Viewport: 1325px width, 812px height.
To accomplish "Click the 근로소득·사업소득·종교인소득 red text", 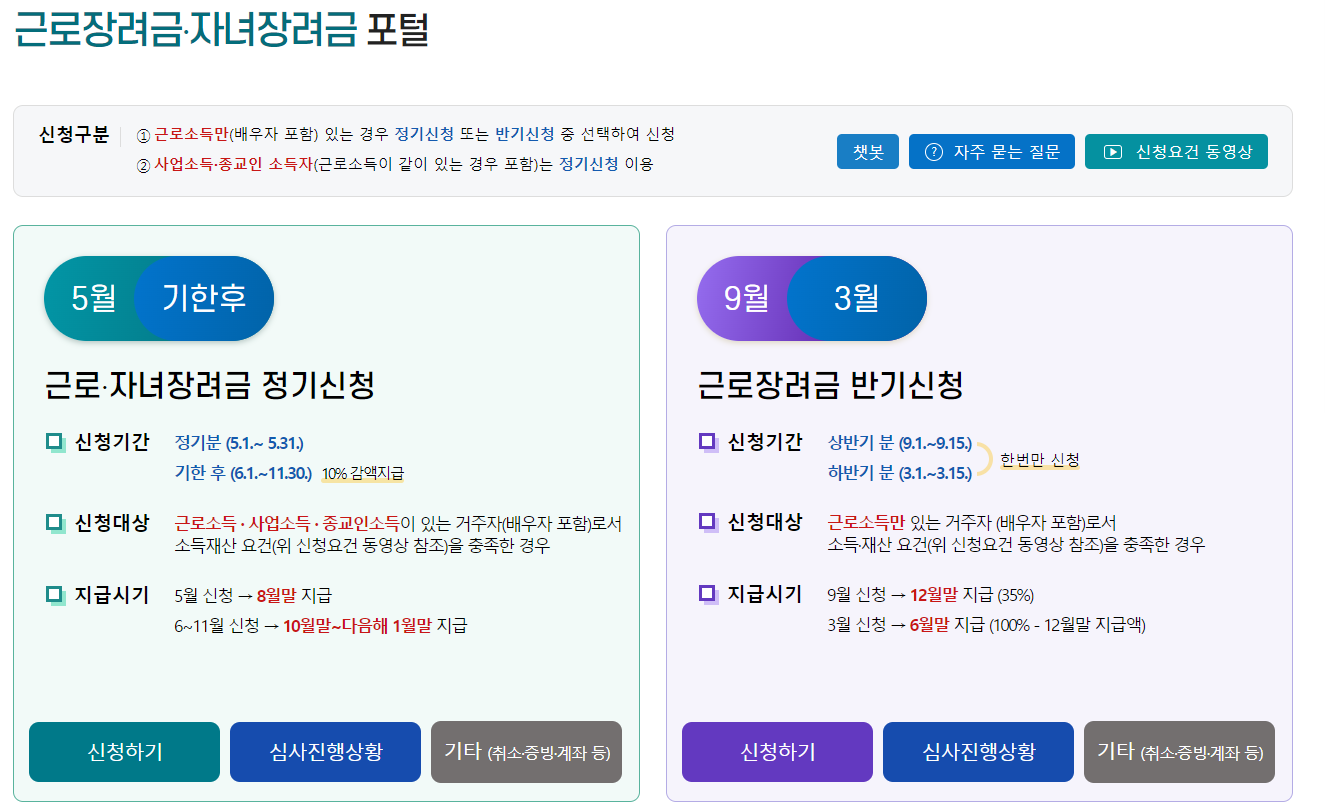I will coord(287,523).
